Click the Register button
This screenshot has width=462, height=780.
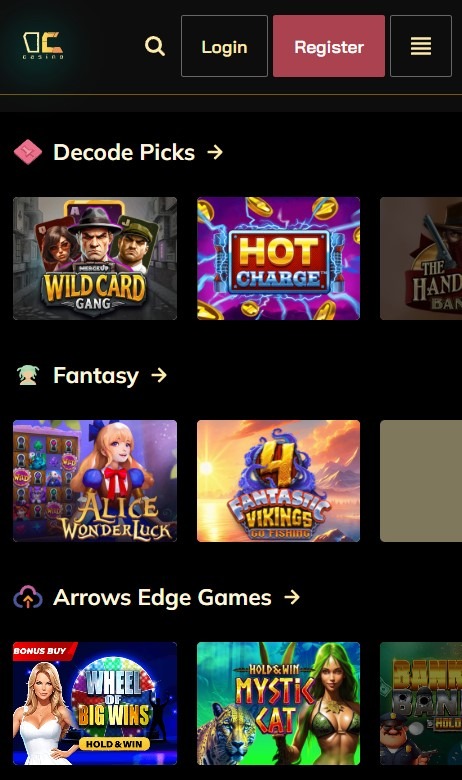329,46
